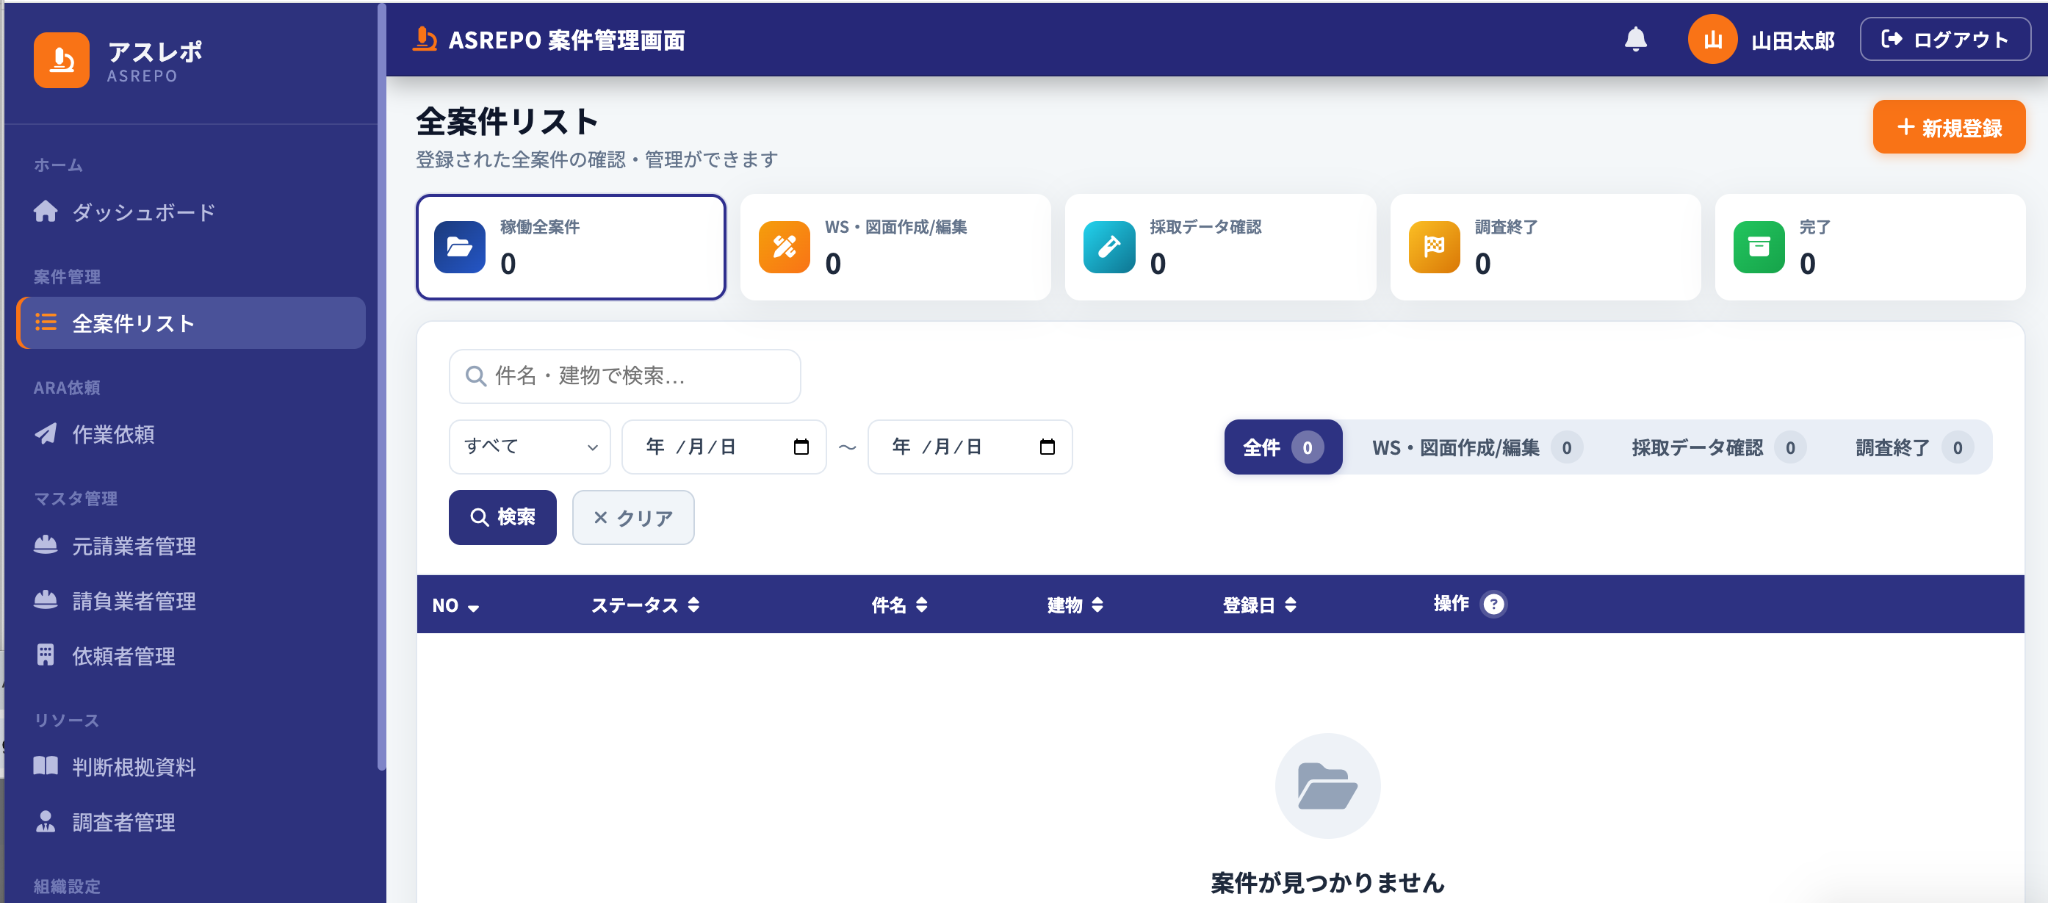The image size is (2048, 903).
Task: Select the 調査終了 filter tab
Action: 1914,447
